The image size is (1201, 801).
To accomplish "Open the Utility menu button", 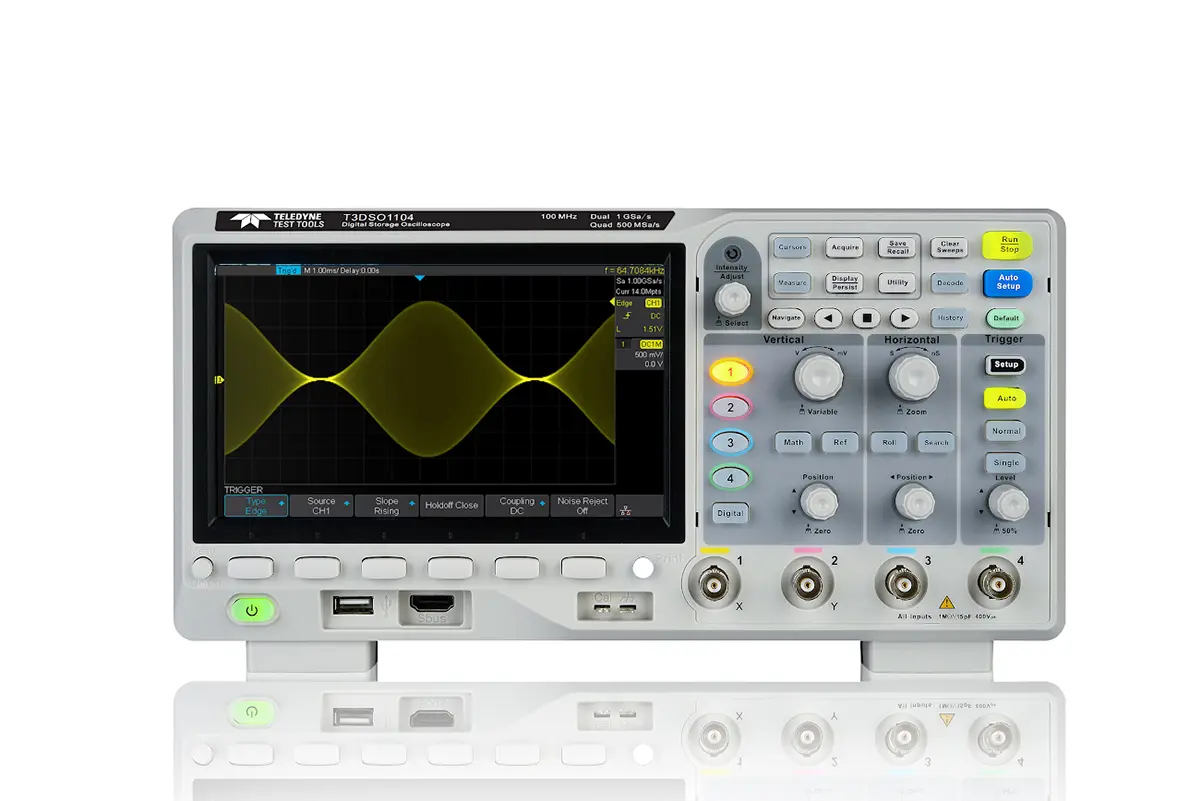I will pos(897,283).
